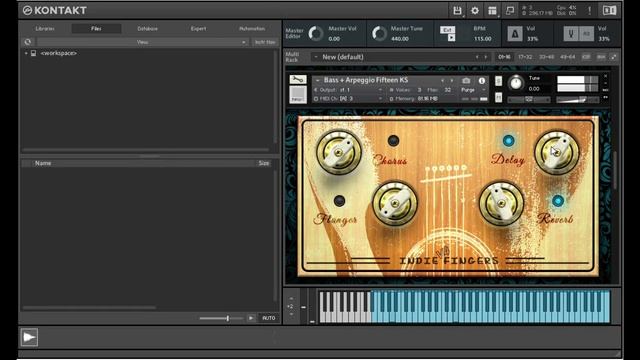Click the master editor play button
Screen dimensions: 640x360
pos(451,38)
